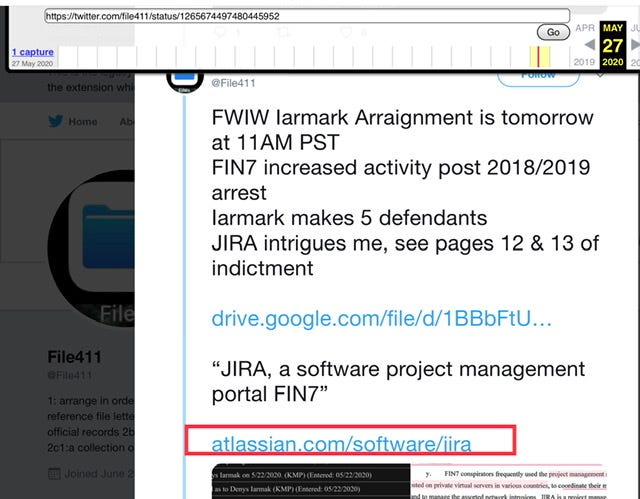640x499 pixels.
Task: Click the Twitter bird Home icon
Action: click(x=56, y=121)
